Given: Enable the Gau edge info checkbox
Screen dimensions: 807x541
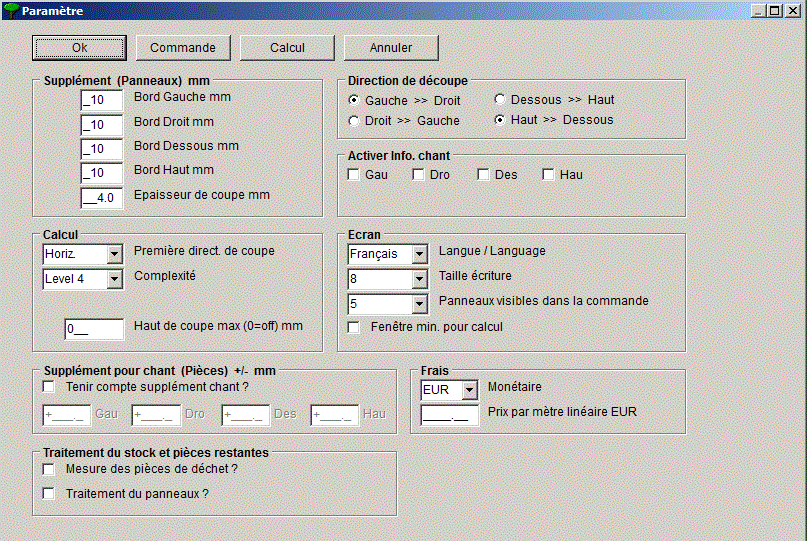Looking at the screenshot, I should 354,175.
